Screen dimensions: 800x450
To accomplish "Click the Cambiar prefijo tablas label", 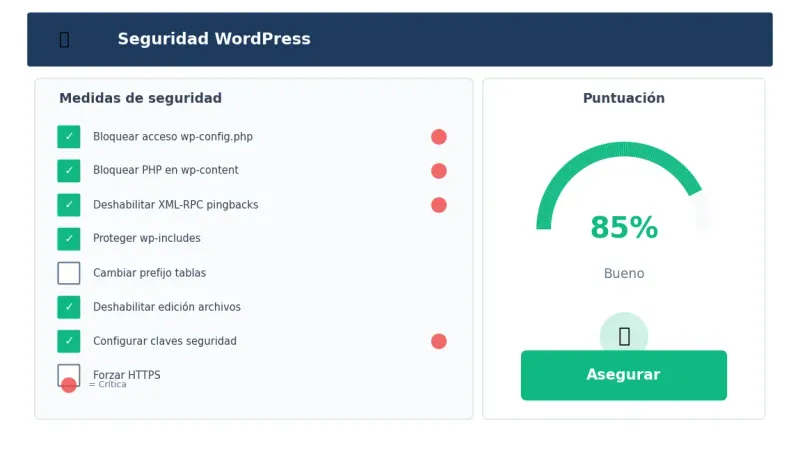I will pyautogui.click(x=149, y=273).
